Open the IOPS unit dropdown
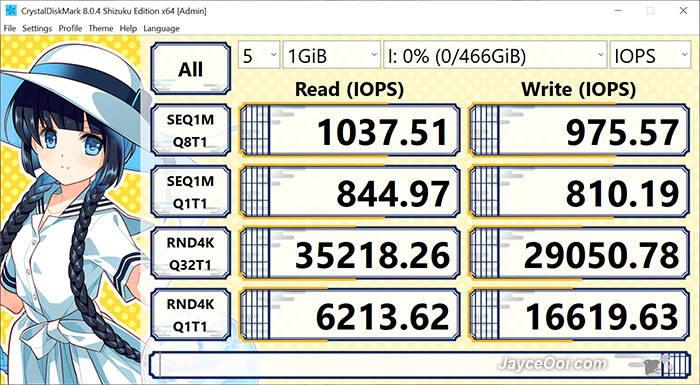700x385 pixels. pos(650,55)
